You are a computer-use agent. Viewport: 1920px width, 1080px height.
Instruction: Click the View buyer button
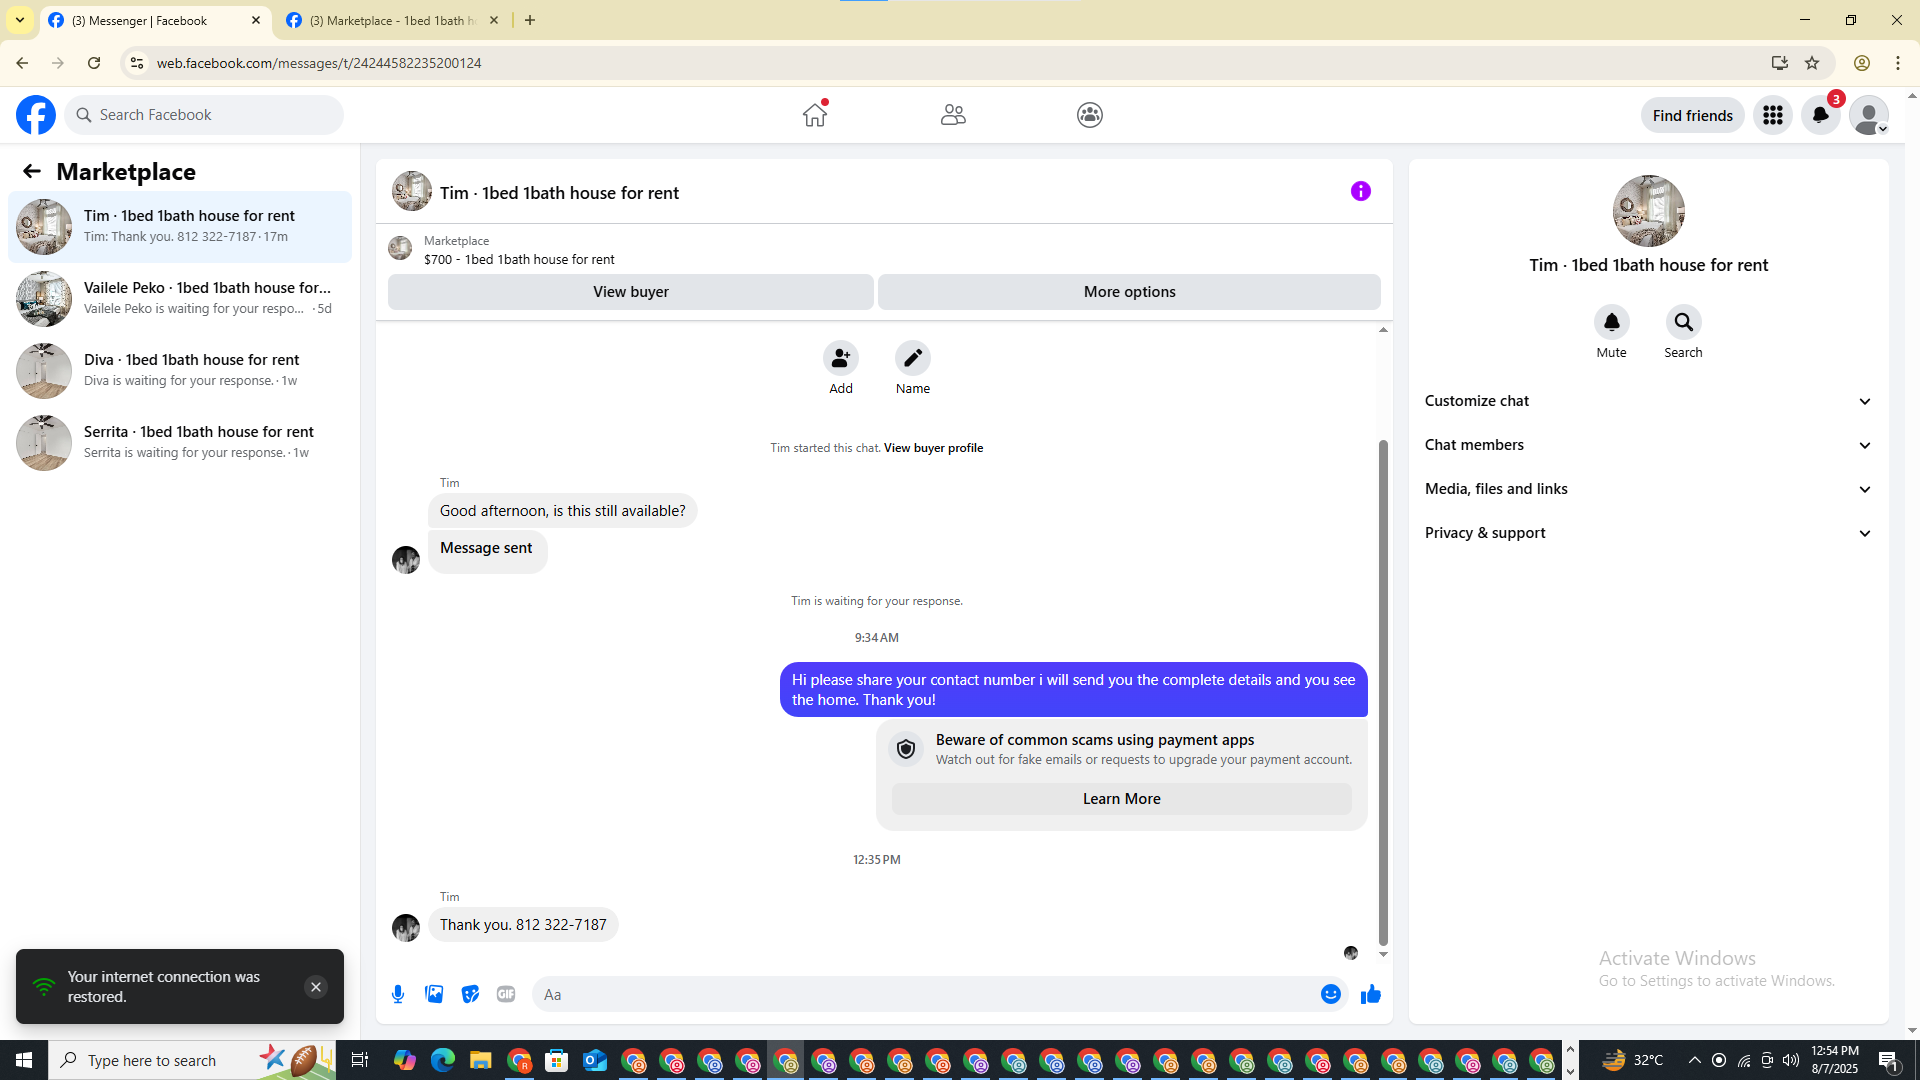pyautogui.click(x=630, y=292)
